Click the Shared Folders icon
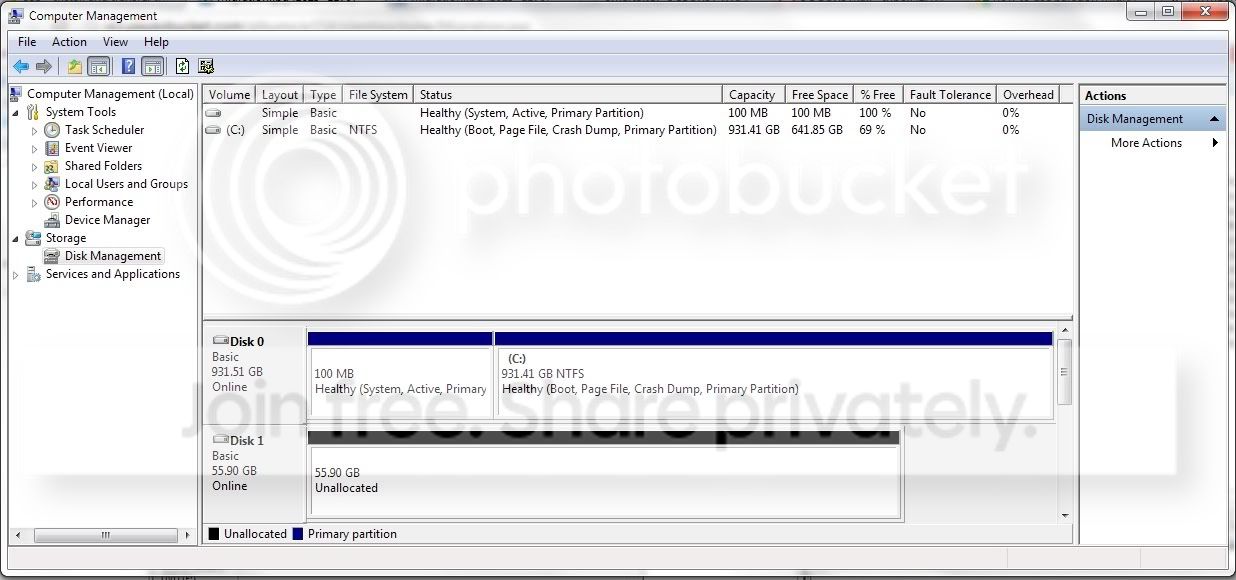Screen dimensions: 1236x580 pos(52,166)
